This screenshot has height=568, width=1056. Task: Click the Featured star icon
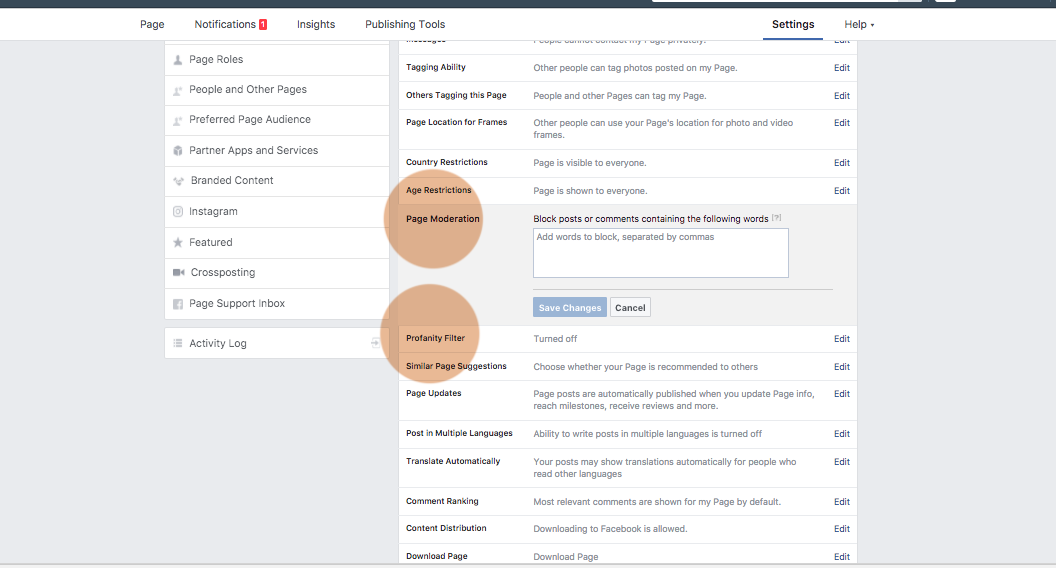[178, 243]
